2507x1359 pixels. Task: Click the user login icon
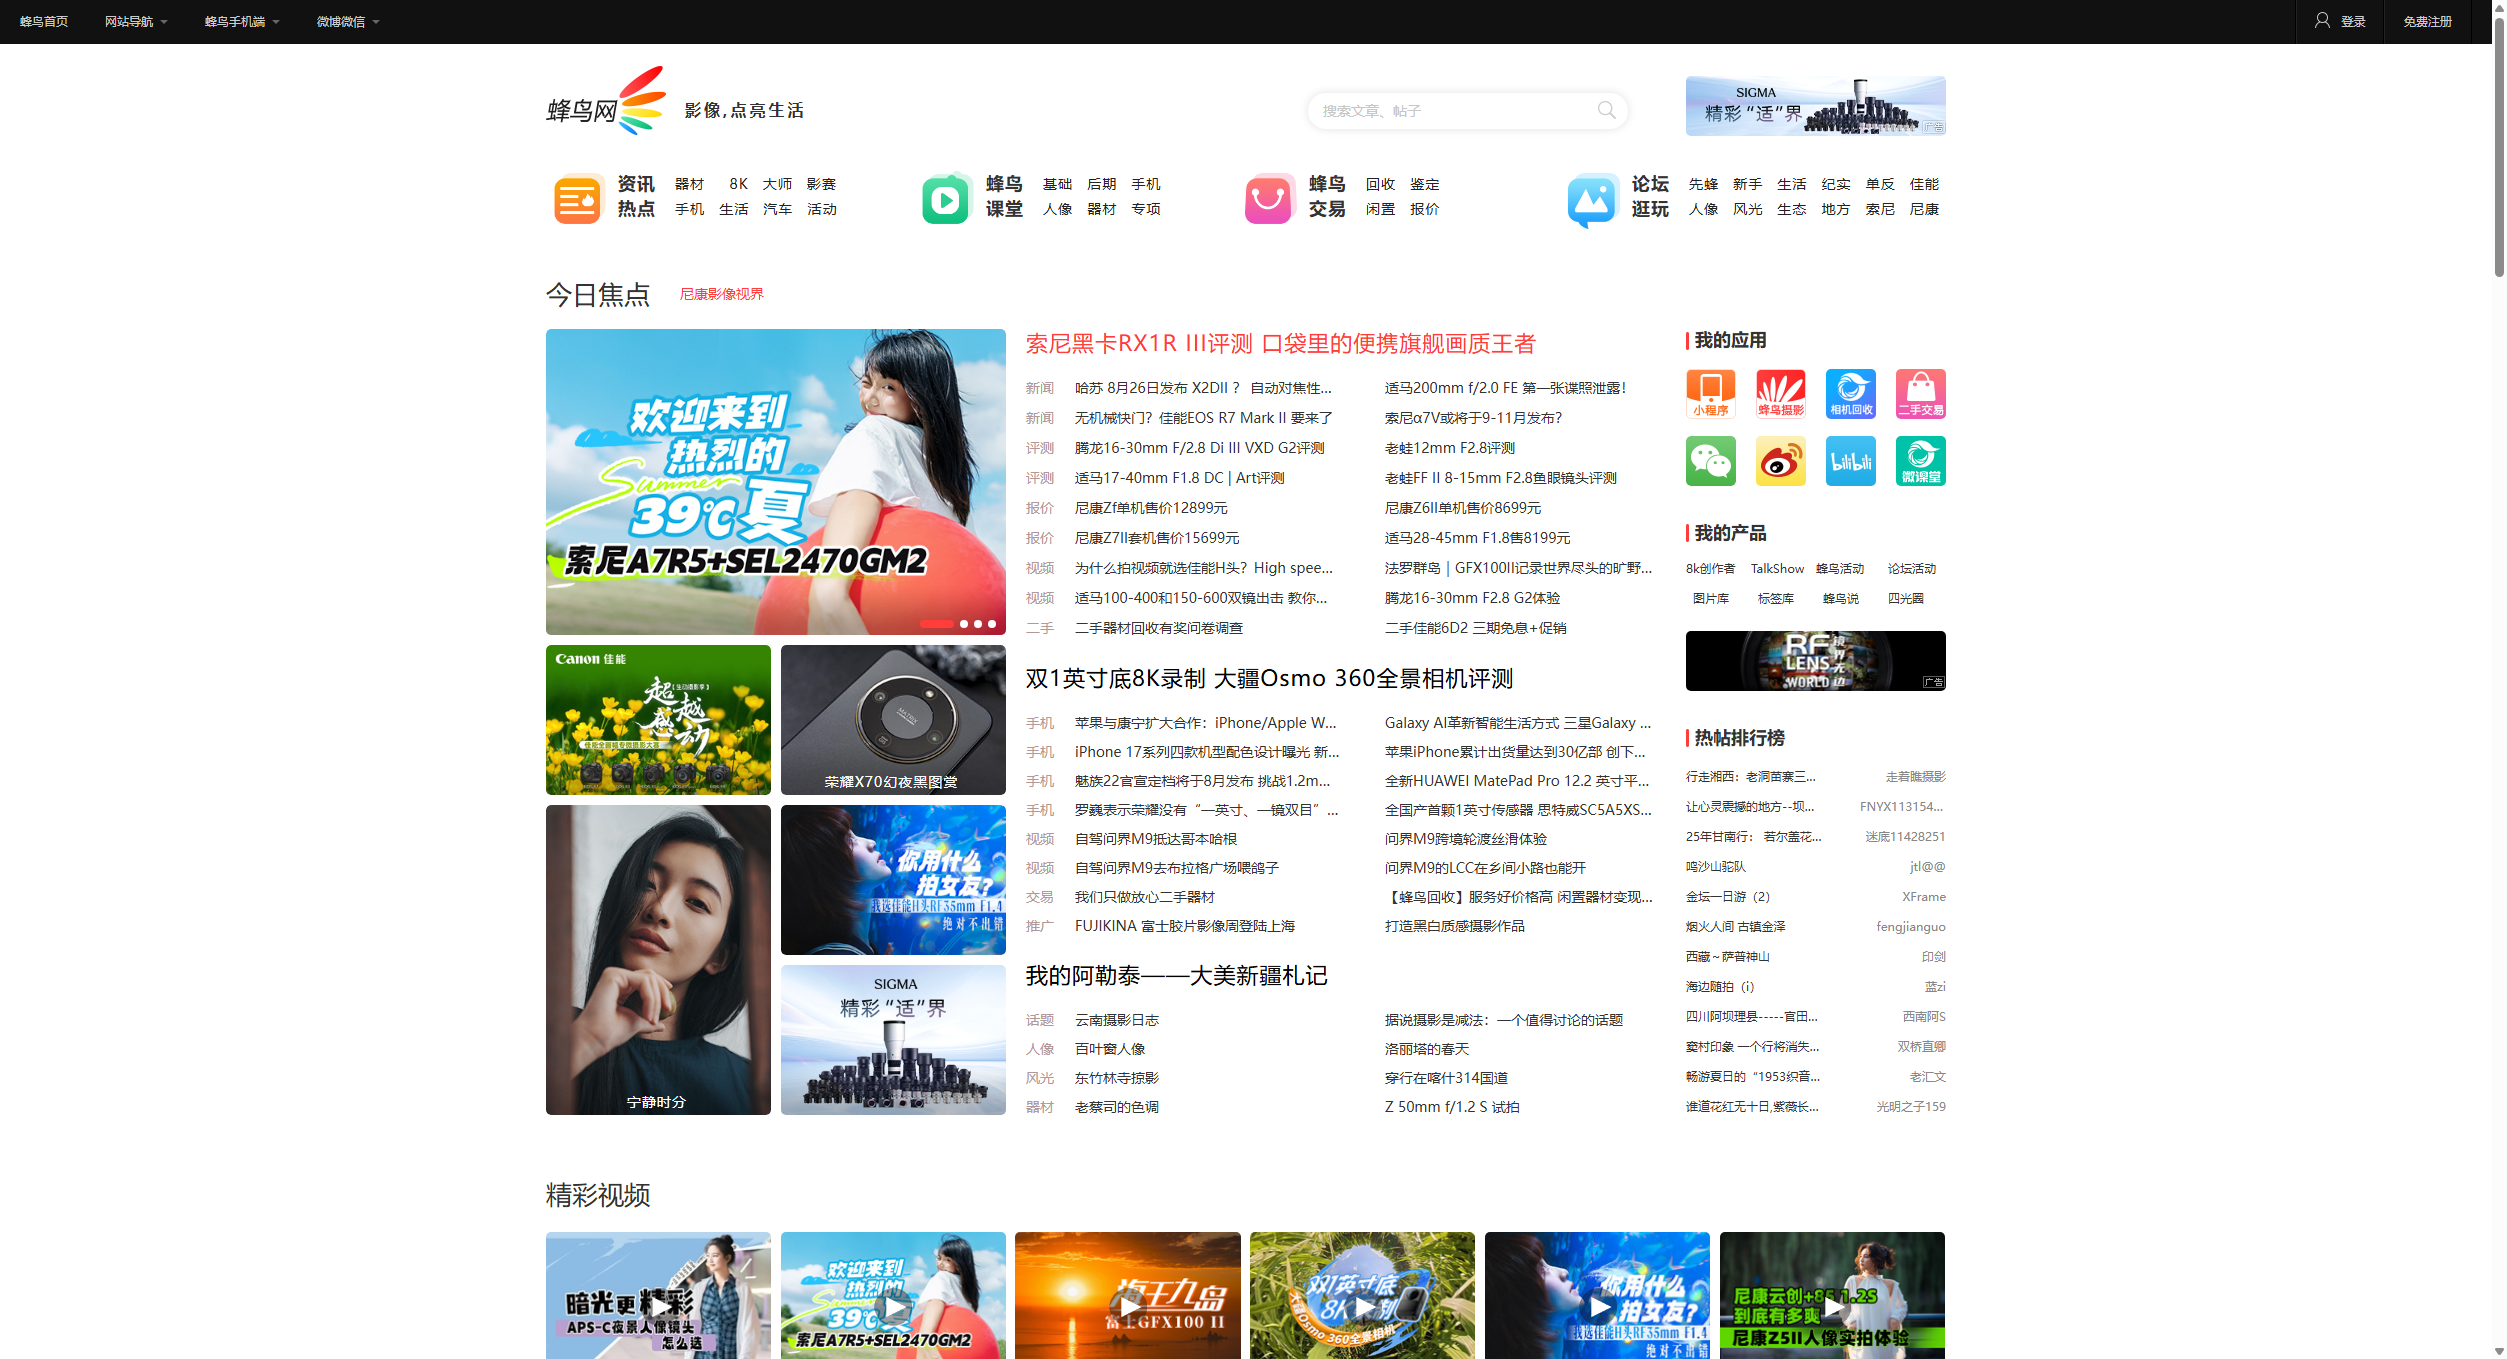pos(2322,20)
